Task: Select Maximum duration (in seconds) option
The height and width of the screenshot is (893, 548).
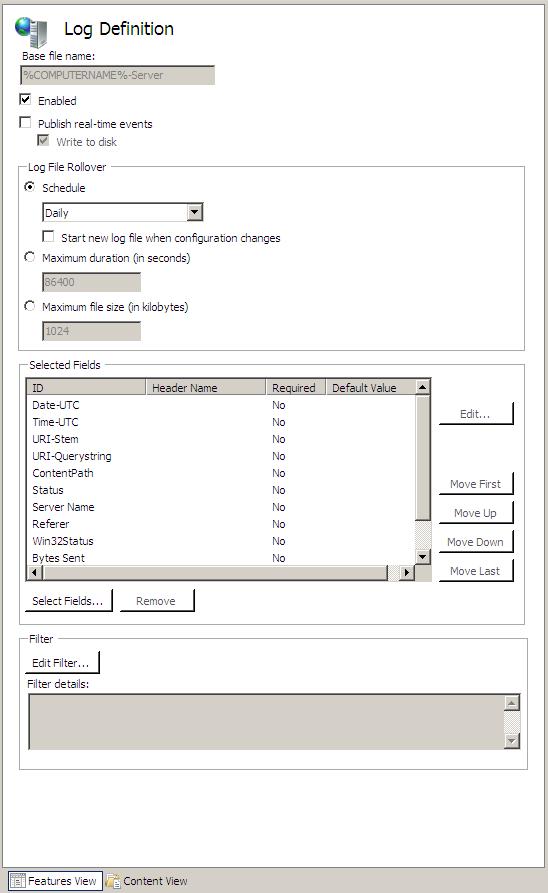Action: [x=30, y=257]
